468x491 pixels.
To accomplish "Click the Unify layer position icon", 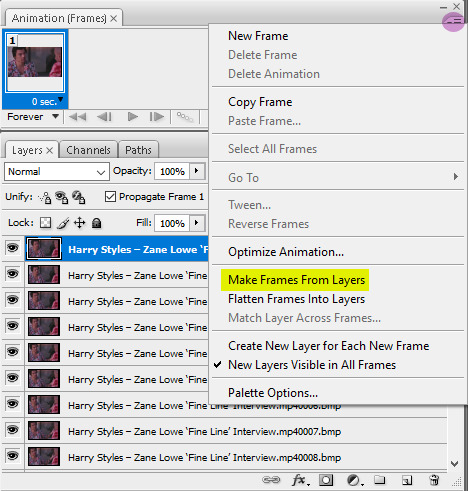I will 45,197.
